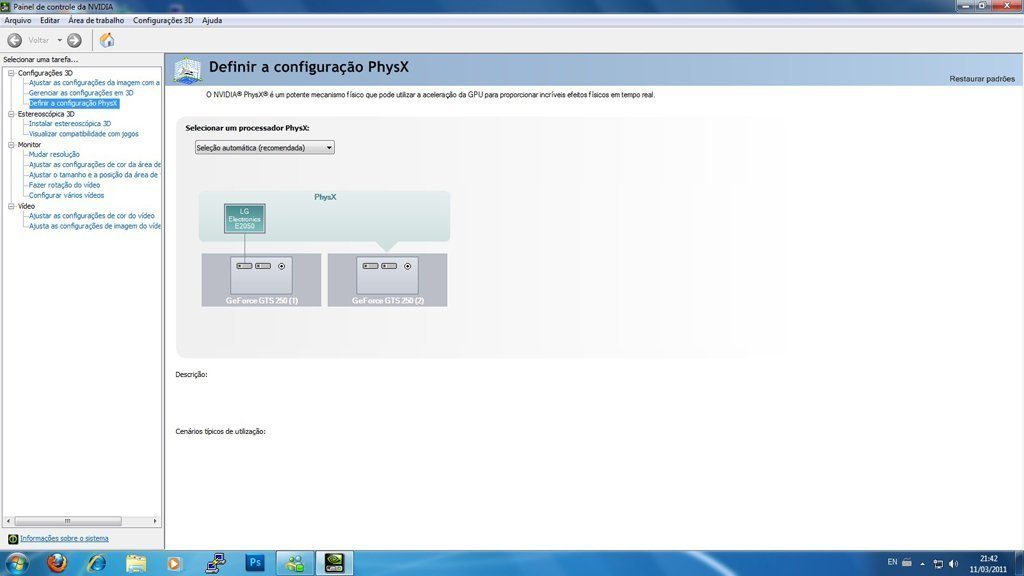The width and height of the screenshot is (1024, 576).
Task: Click the EN language indicator
Action: click(x=892, y=562)
